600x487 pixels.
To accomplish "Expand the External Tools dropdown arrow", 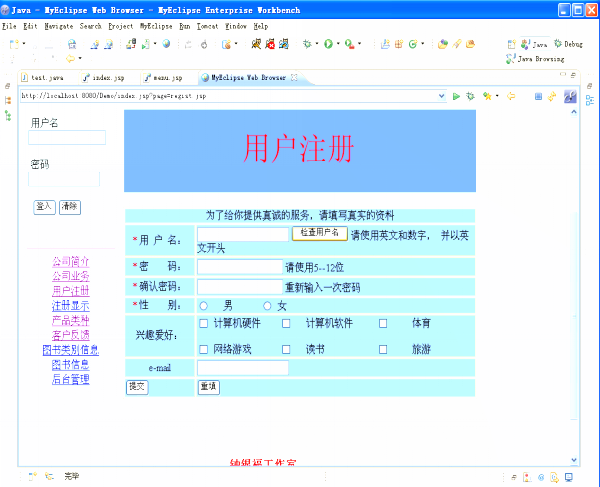I will point(359,44).
